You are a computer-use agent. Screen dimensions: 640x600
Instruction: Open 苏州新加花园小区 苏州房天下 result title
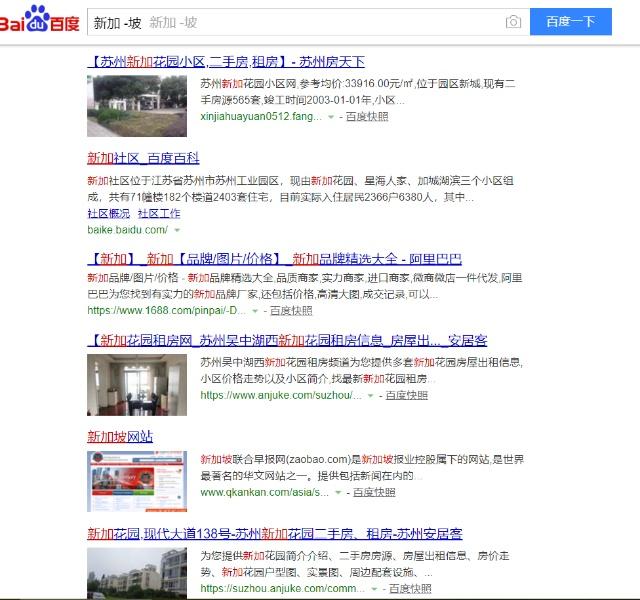[226, 62]
